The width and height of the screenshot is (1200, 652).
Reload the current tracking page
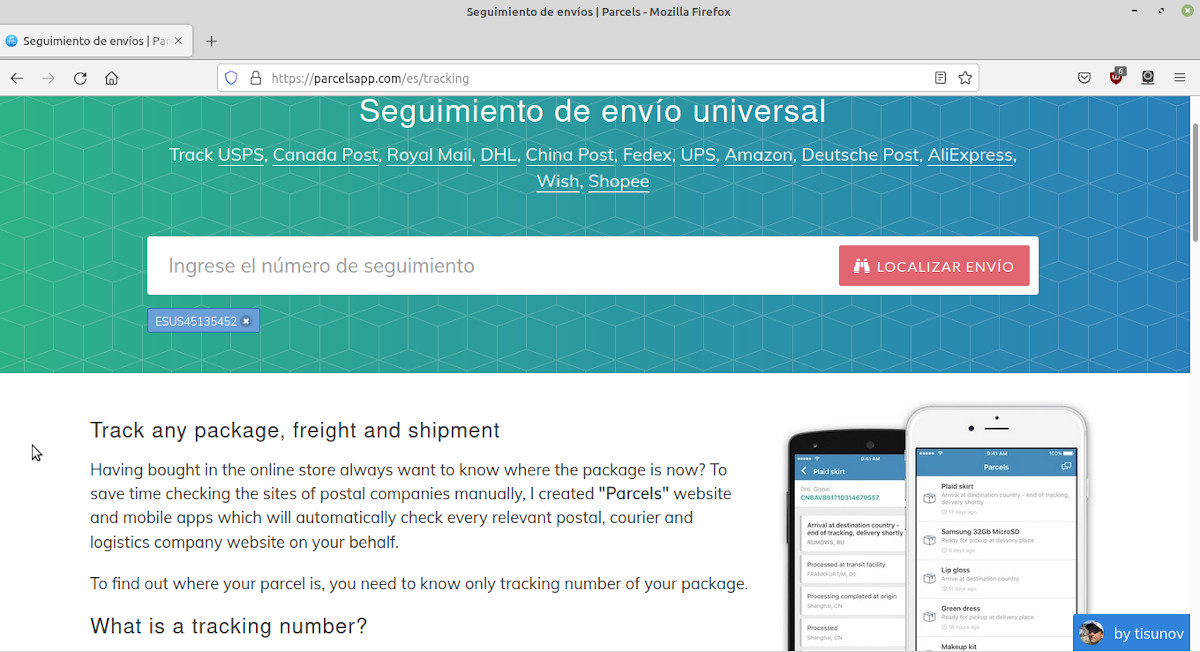pyautogui.click(x=80, y=77)
